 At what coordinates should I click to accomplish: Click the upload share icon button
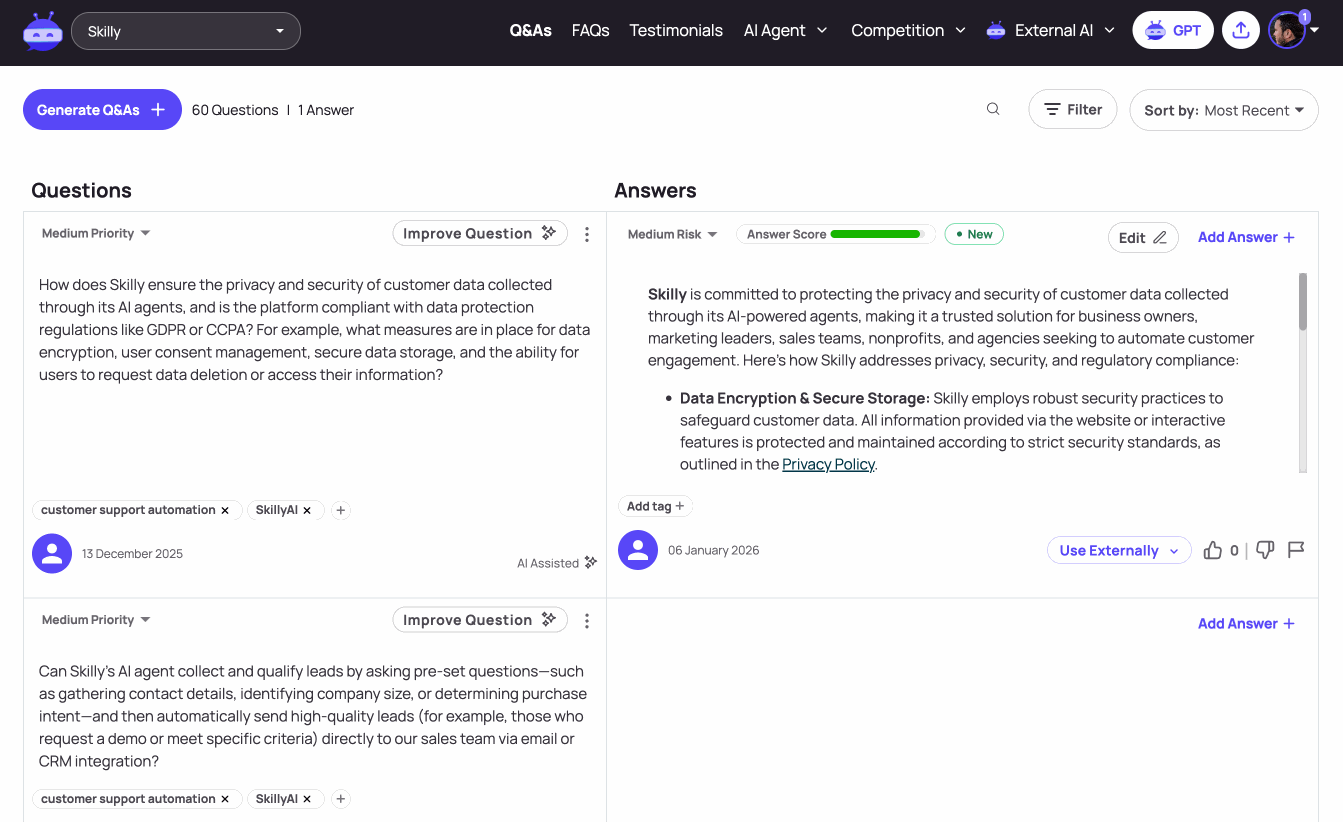point(1240,30)
